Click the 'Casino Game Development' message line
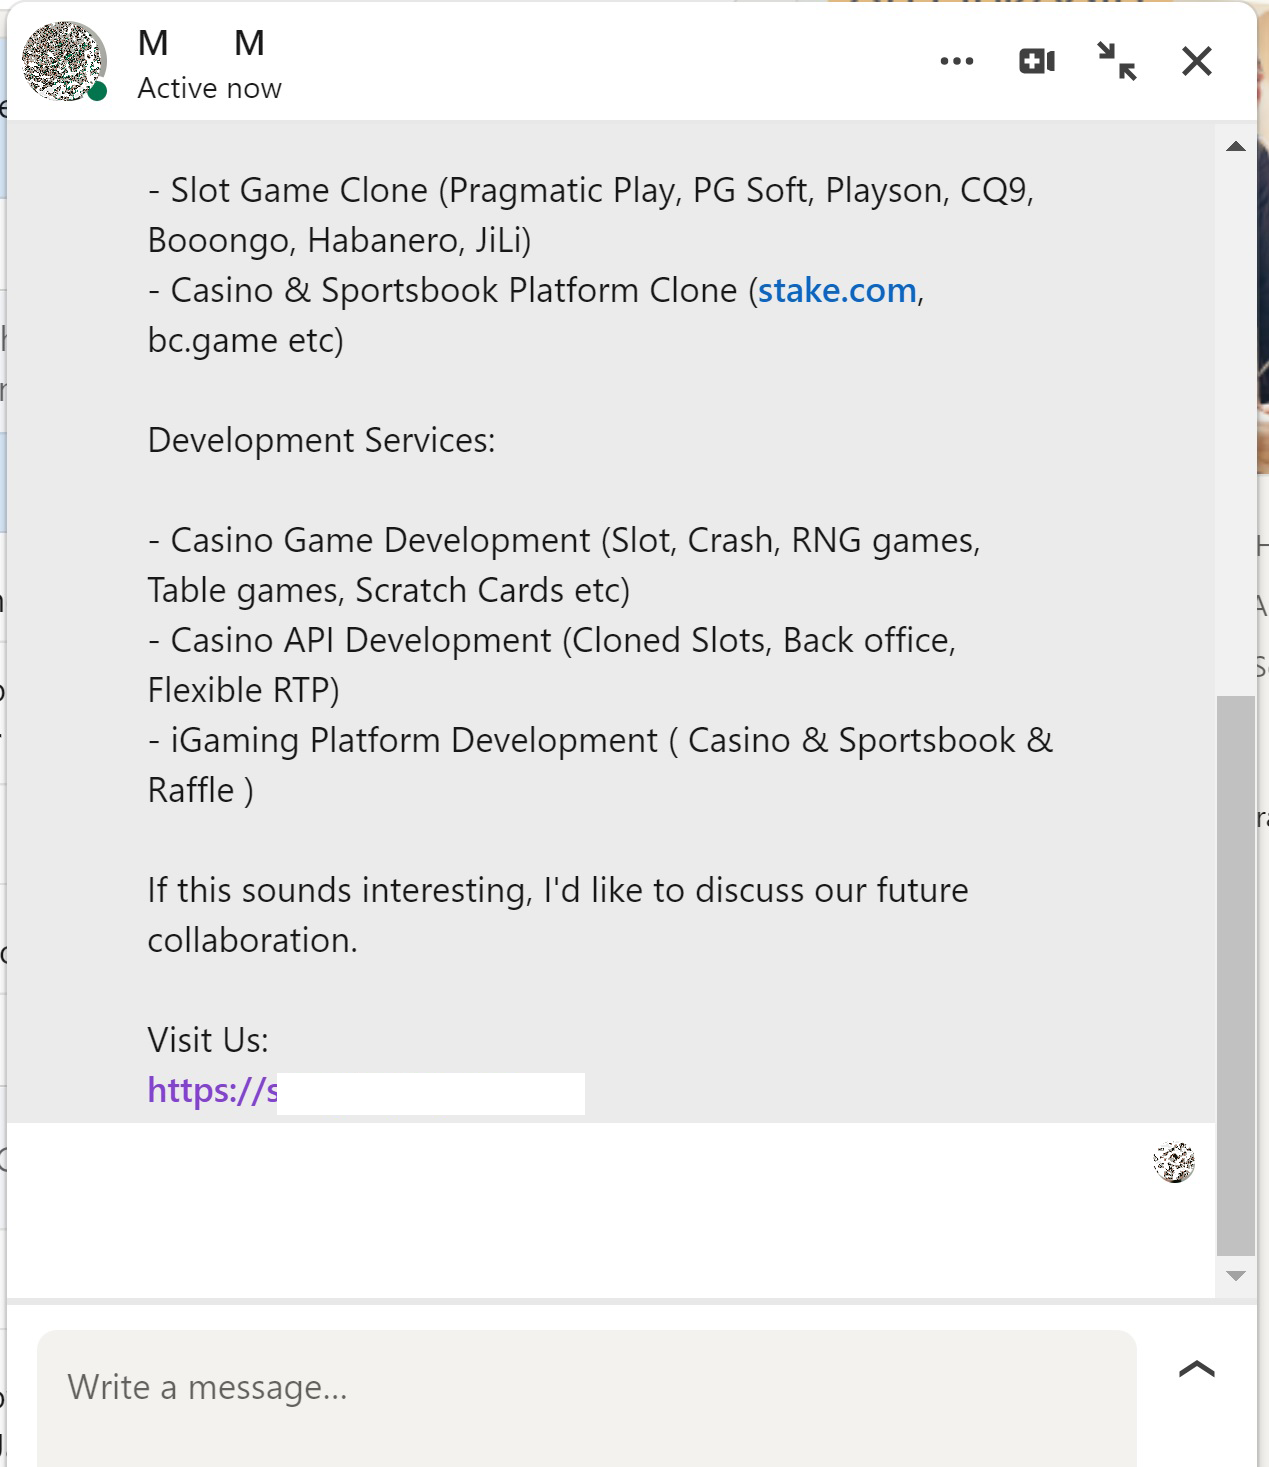This screenshot has height=1467, width=1269. (564, 565)
